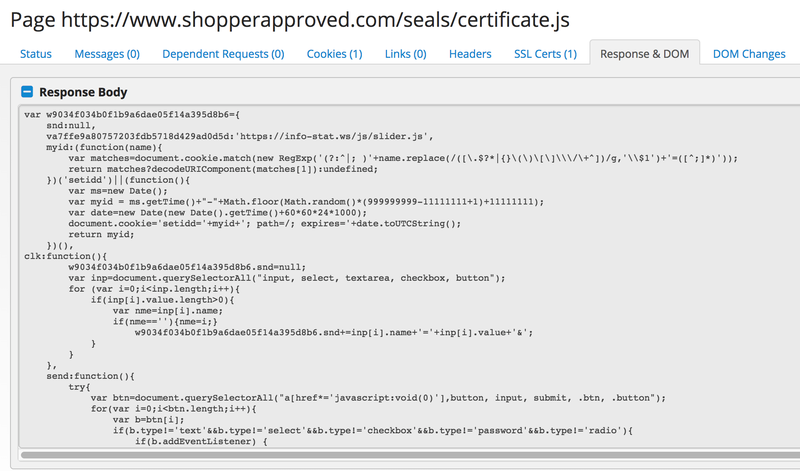The image size is (800, 471).
Task: Select the Response & DOM tab
Action: click(x=644, y=53)
